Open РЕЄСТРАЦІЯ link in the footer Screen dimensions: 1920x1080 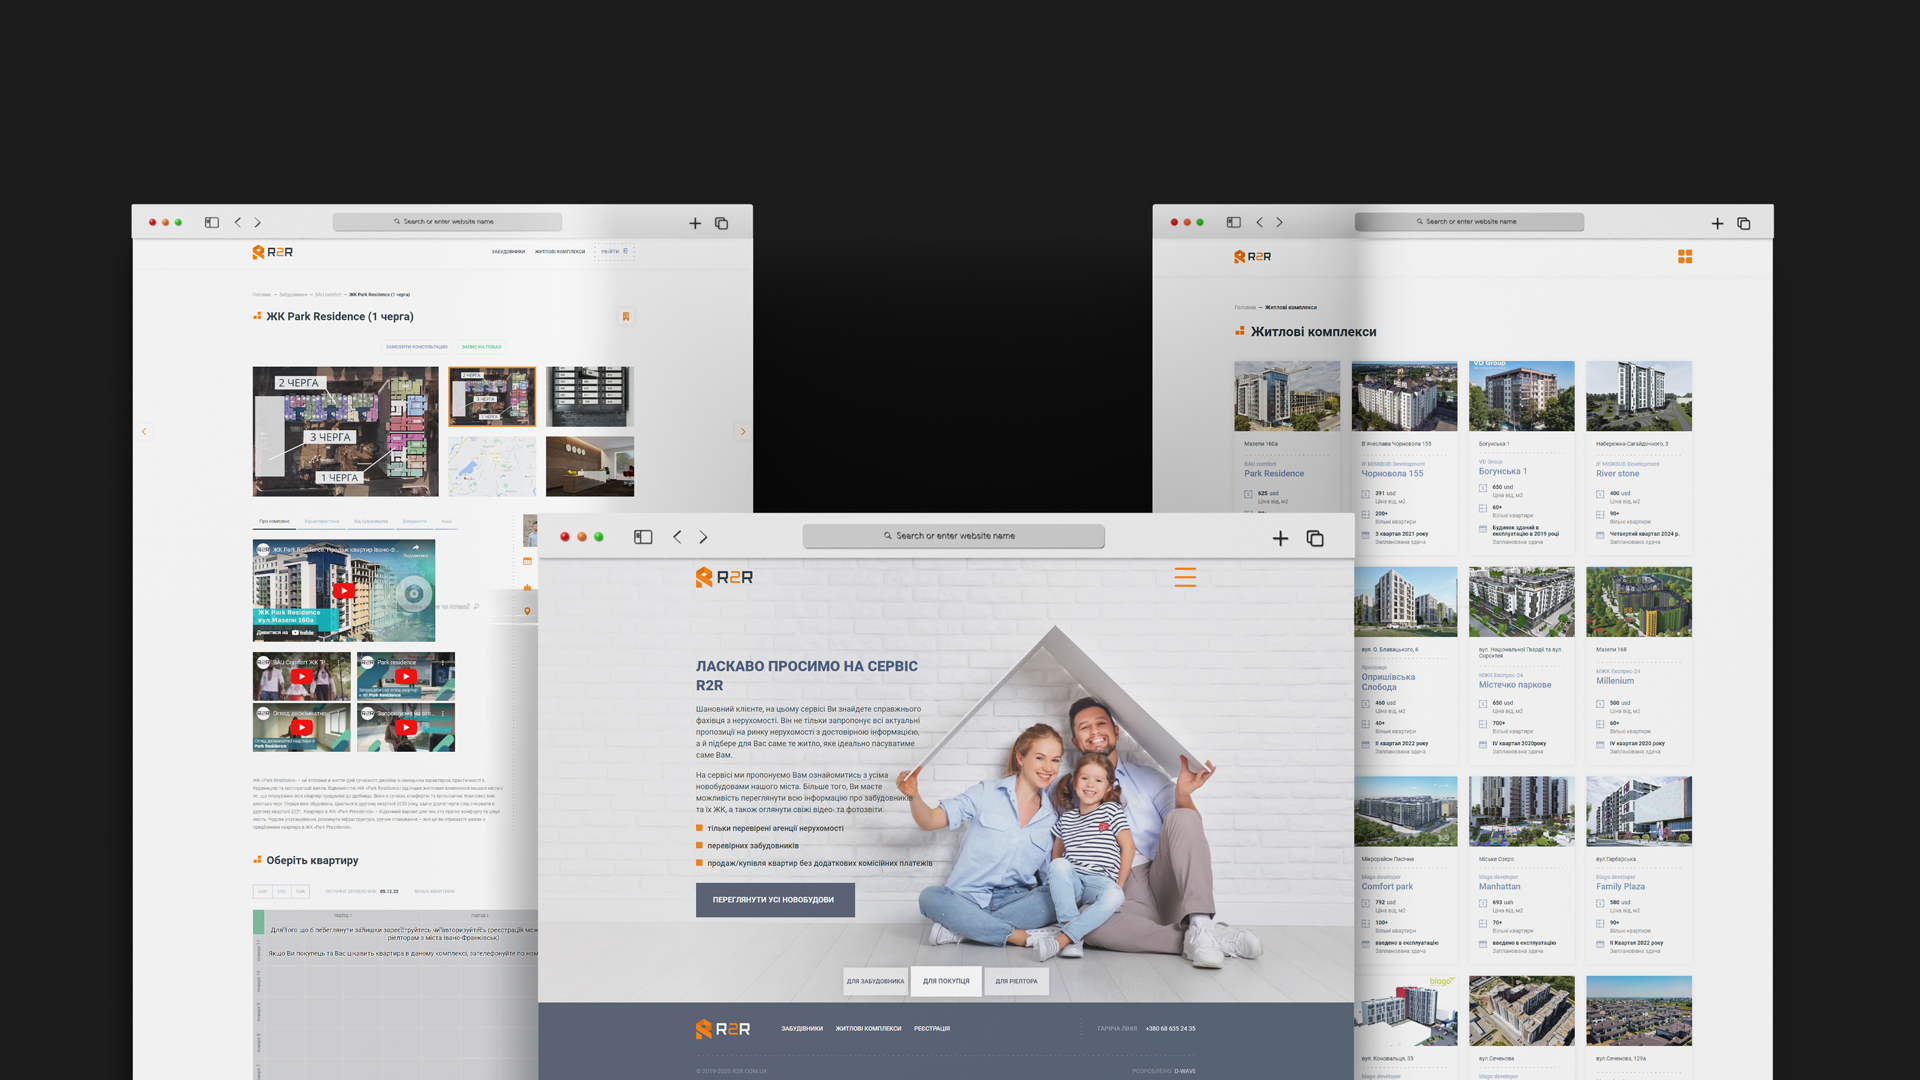(x=931, y=1029)
